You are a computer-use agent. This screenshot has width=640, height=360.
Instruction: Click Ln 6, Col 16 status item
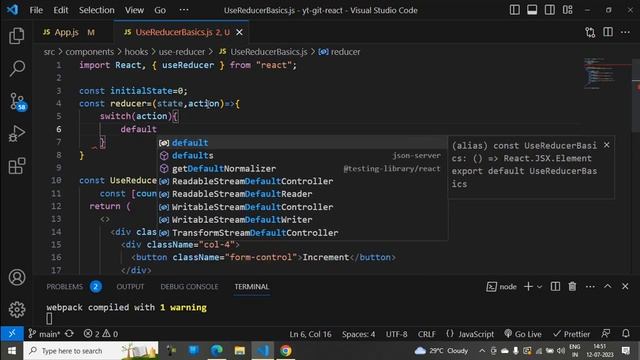[310, 334]
